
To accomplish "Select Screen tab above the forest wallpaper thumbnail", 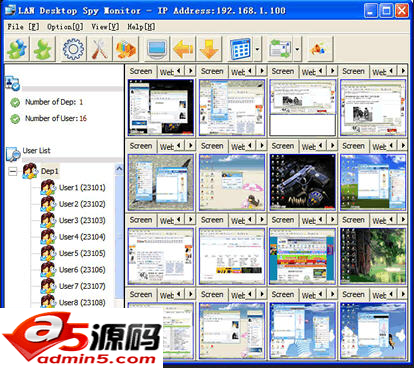I will coord(353,220).
